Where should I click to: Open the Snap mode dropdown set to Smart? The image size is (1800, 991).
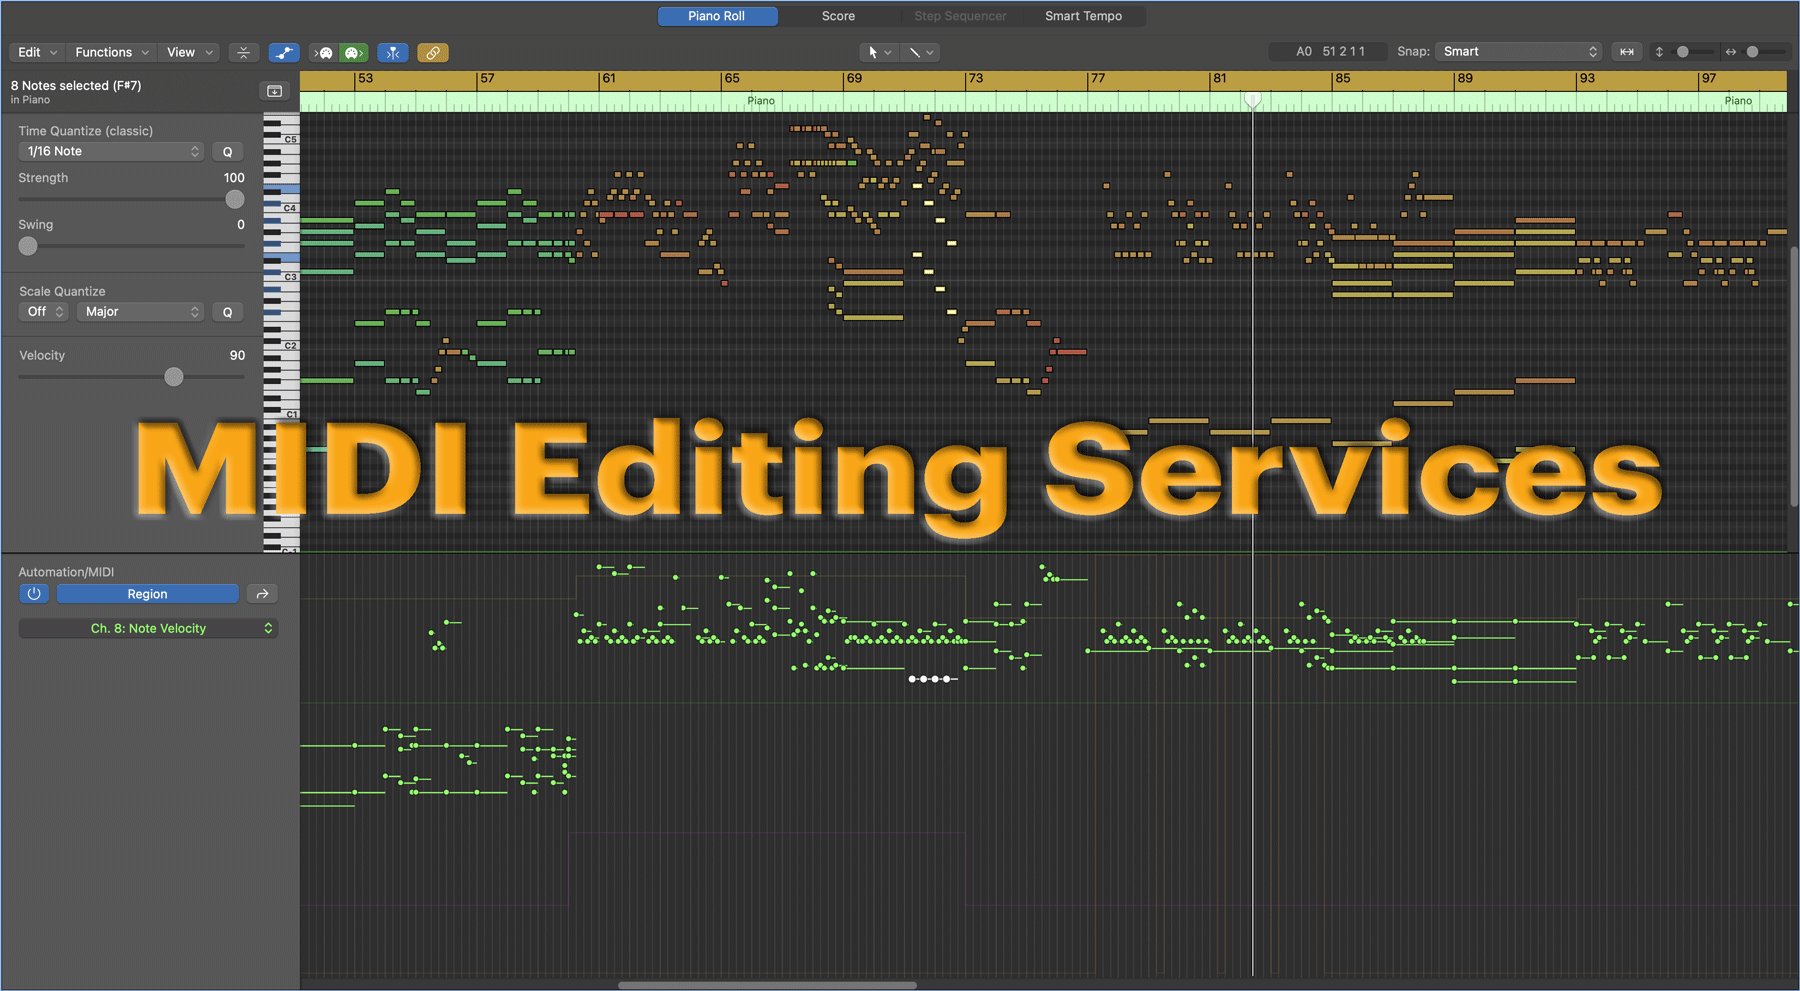click(x=1518, y=51)
